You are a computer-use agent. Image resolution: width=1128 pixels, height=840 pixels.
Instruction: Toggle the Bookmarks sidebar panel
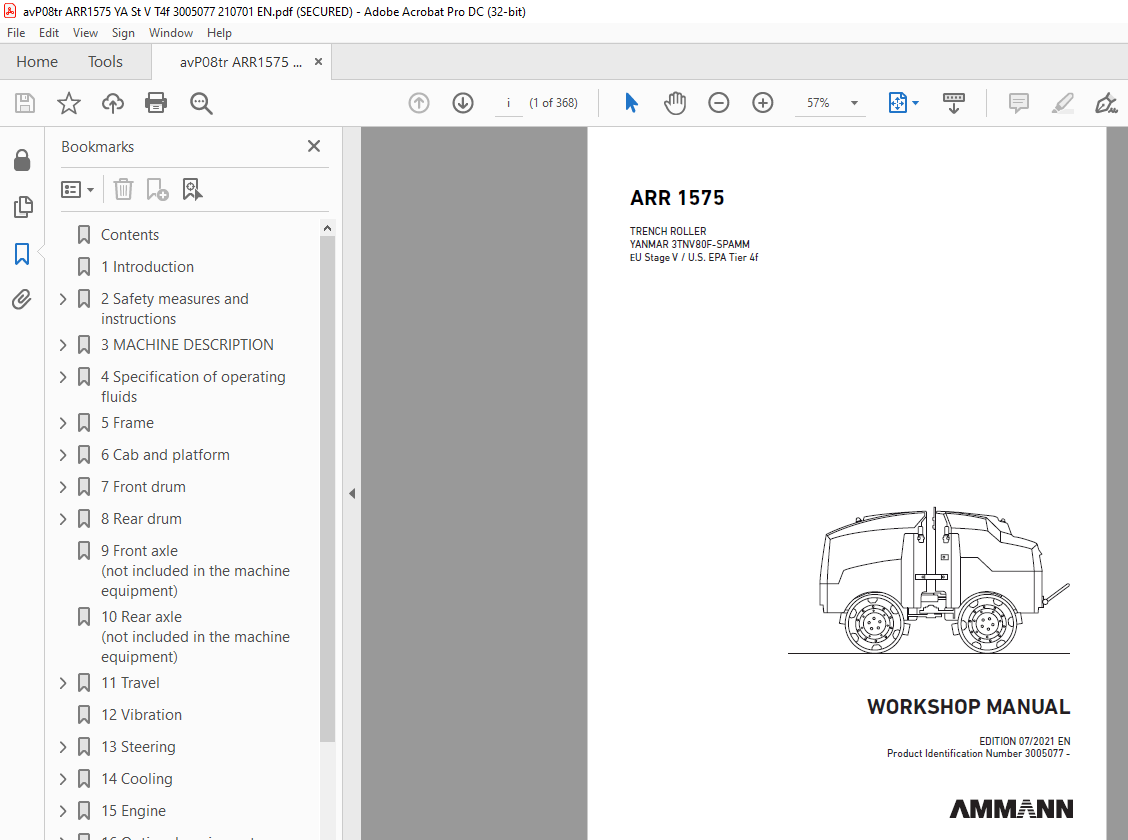click(x=22, y=253)
